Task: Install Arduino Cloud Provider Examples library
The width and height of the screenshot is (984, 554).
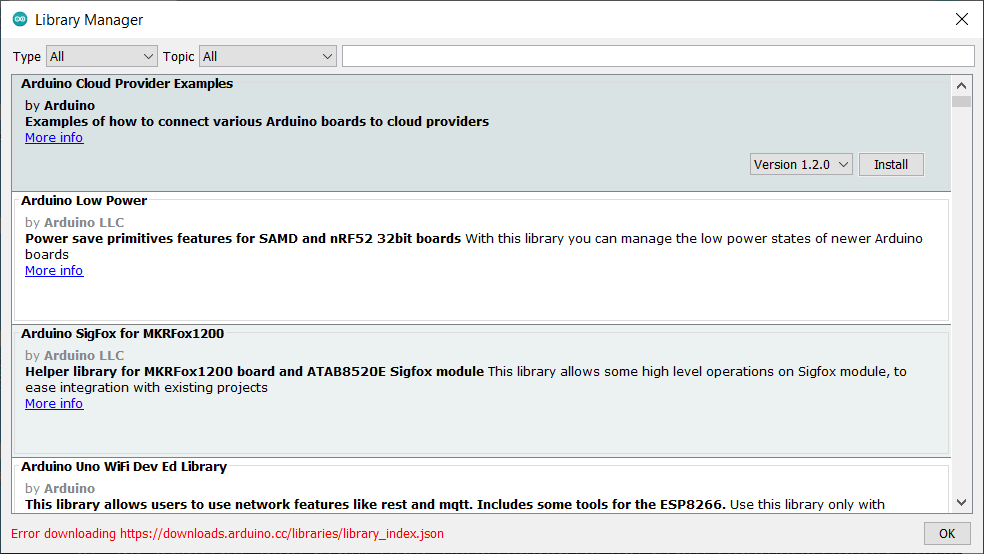Action: (x=890, y=165)
